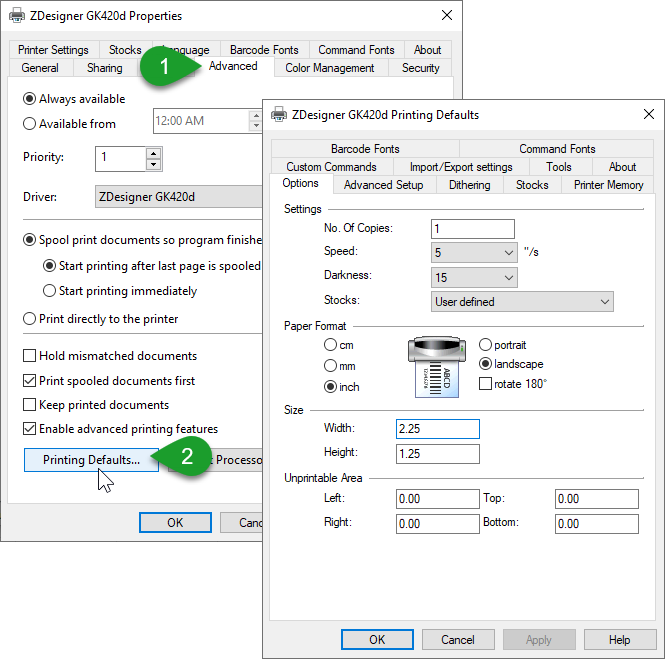
Task: Close the Printing Defaults dialog
Action: pyautogui.click(x=647, y=114)
